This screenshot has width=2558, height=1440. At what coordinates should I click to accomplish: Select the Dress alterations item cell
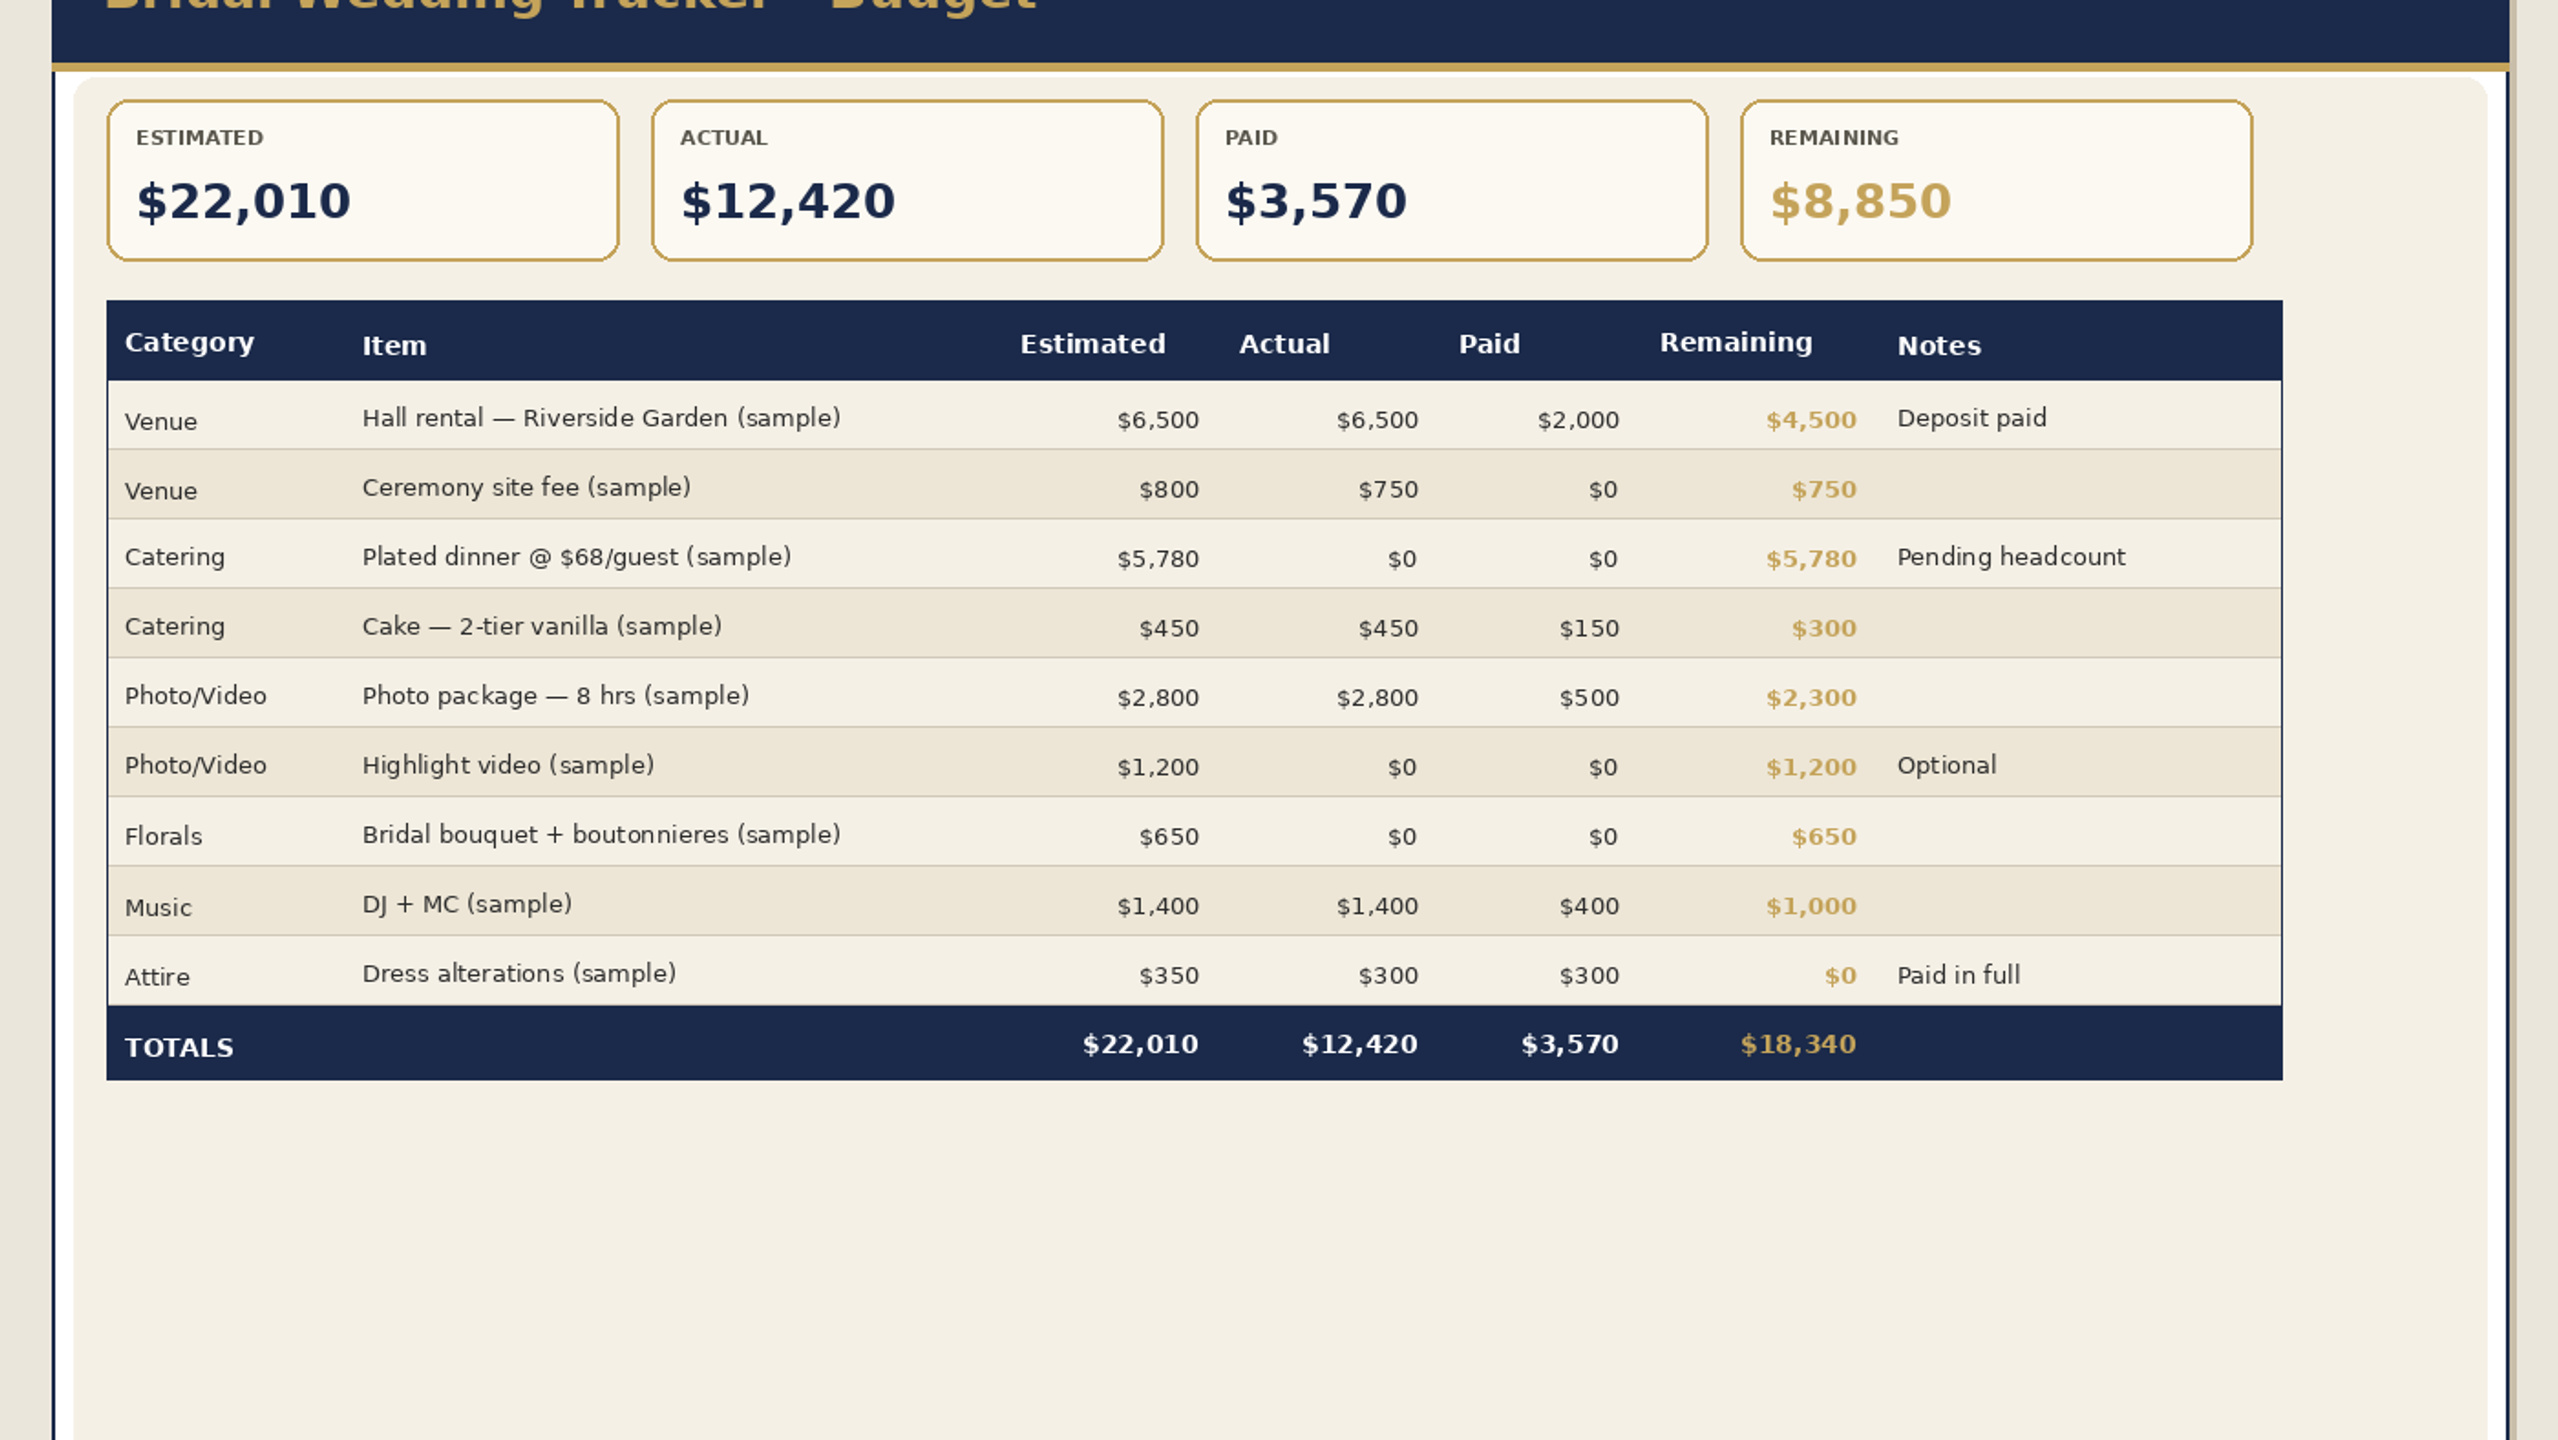click(519, 974)
